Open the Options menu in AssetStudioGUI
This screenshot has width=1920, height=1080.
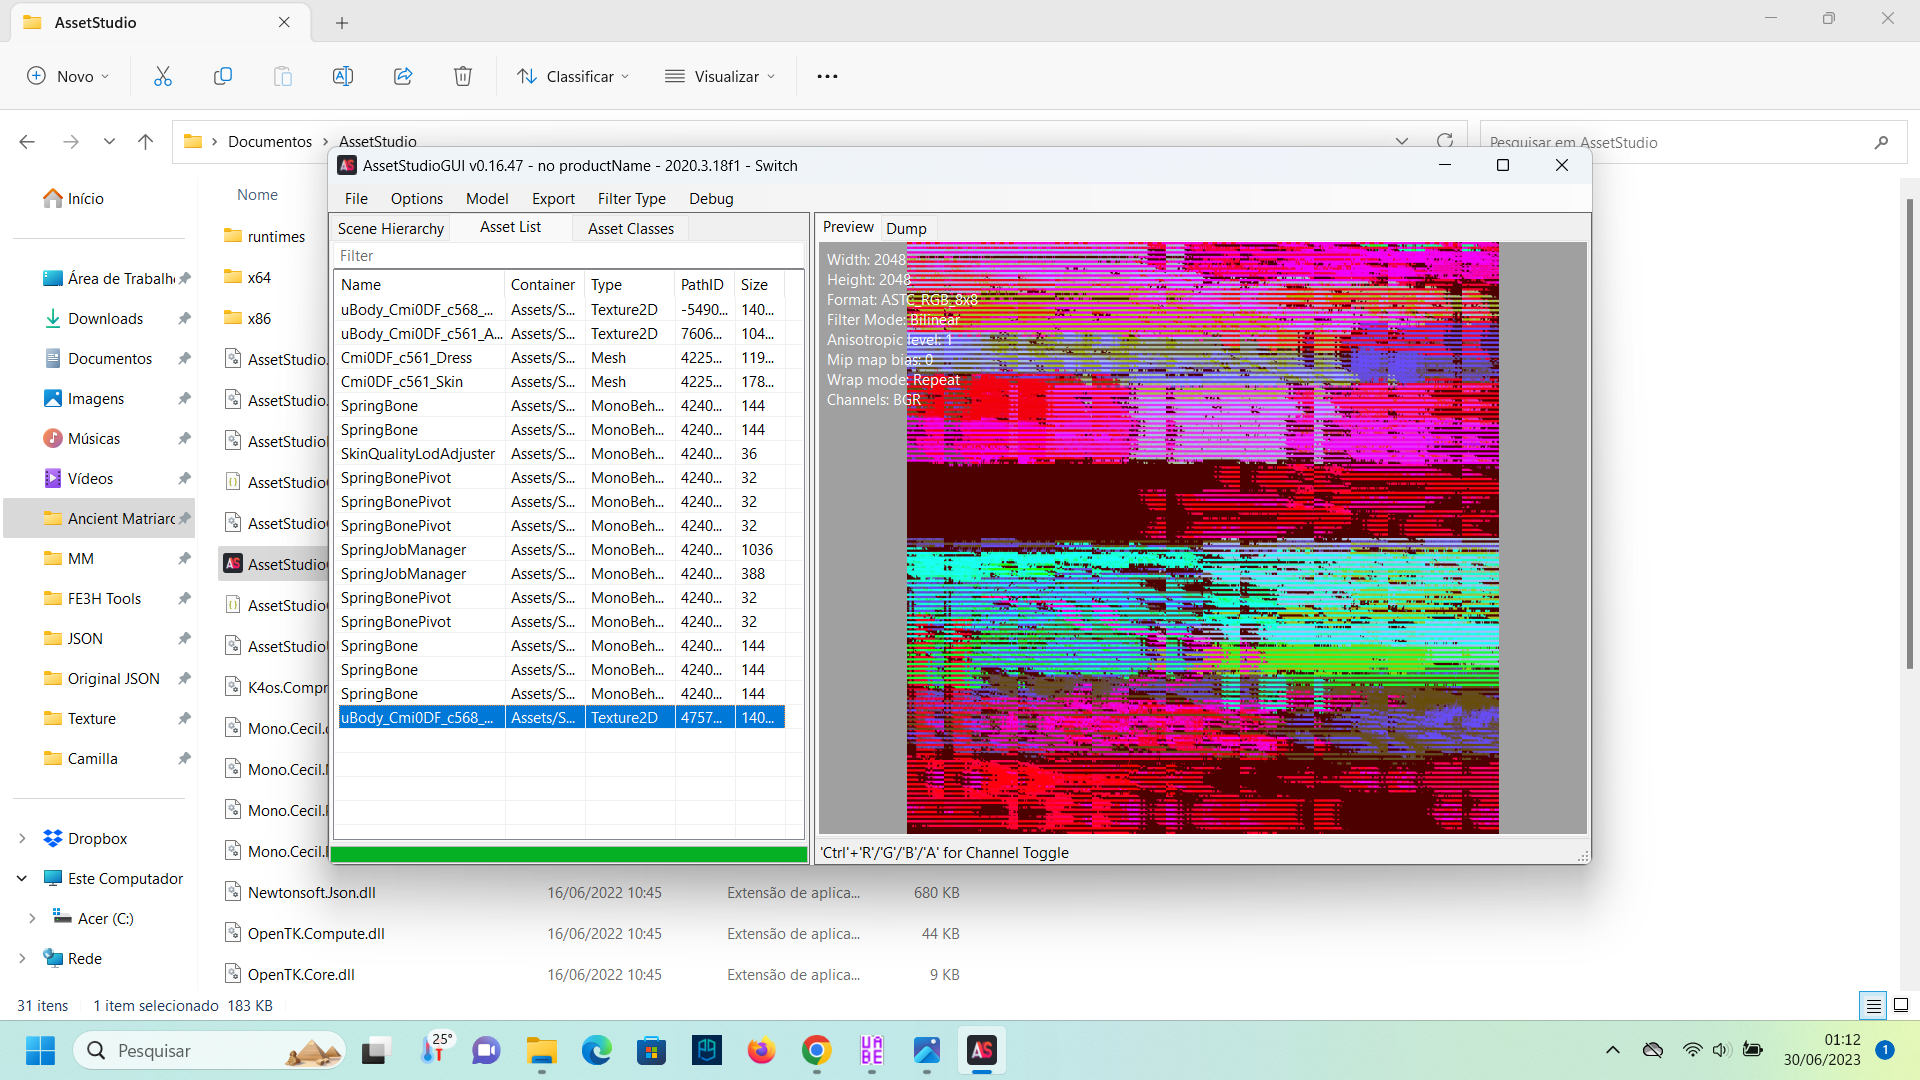416,198
